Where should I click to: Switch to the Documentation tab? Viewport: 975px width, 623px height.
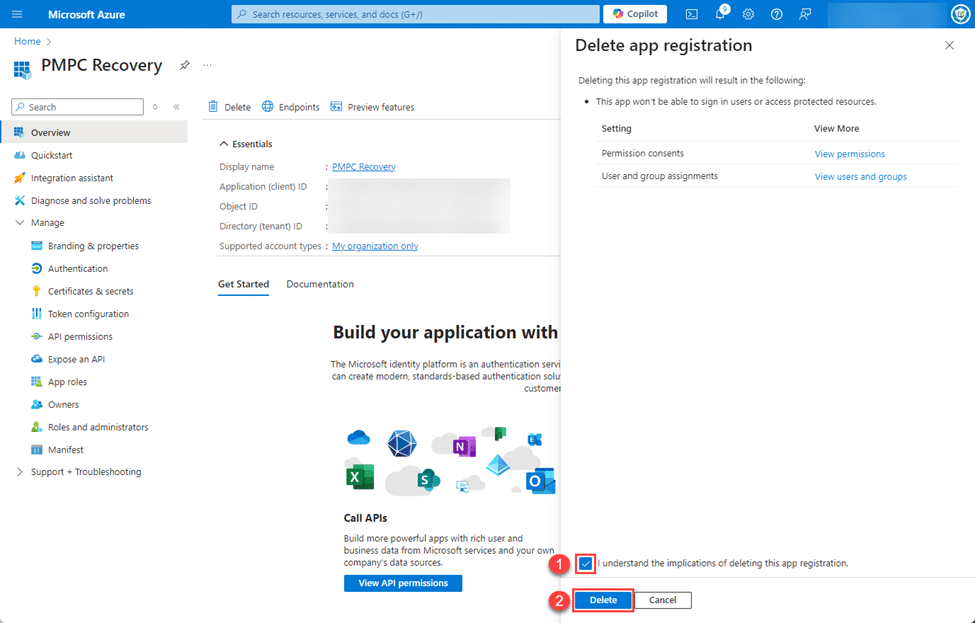coord(320,284)
